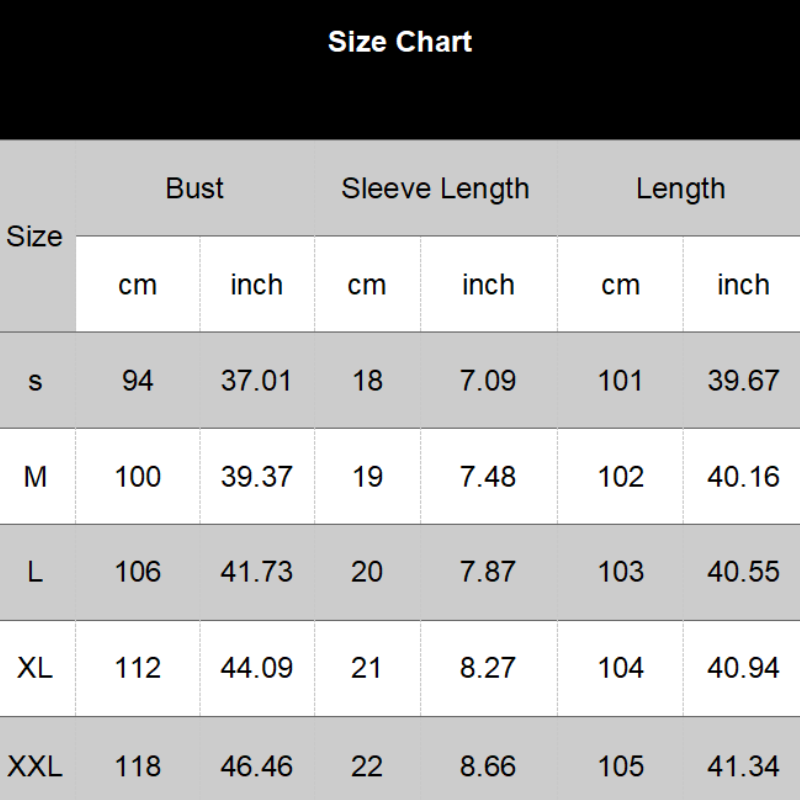Screen dimensions: 800x800
Task: Click the 105 length cm value
Action: (620, 767)
